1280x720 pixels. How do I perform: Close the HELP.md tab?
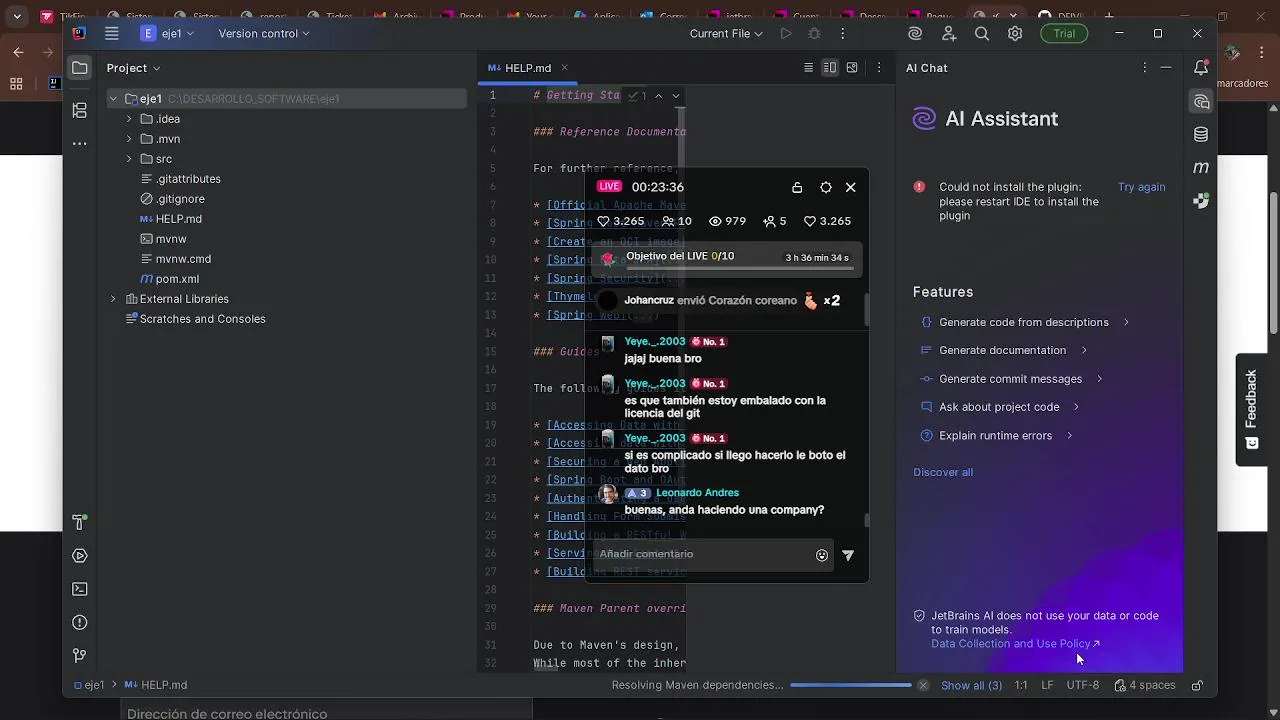564,68
